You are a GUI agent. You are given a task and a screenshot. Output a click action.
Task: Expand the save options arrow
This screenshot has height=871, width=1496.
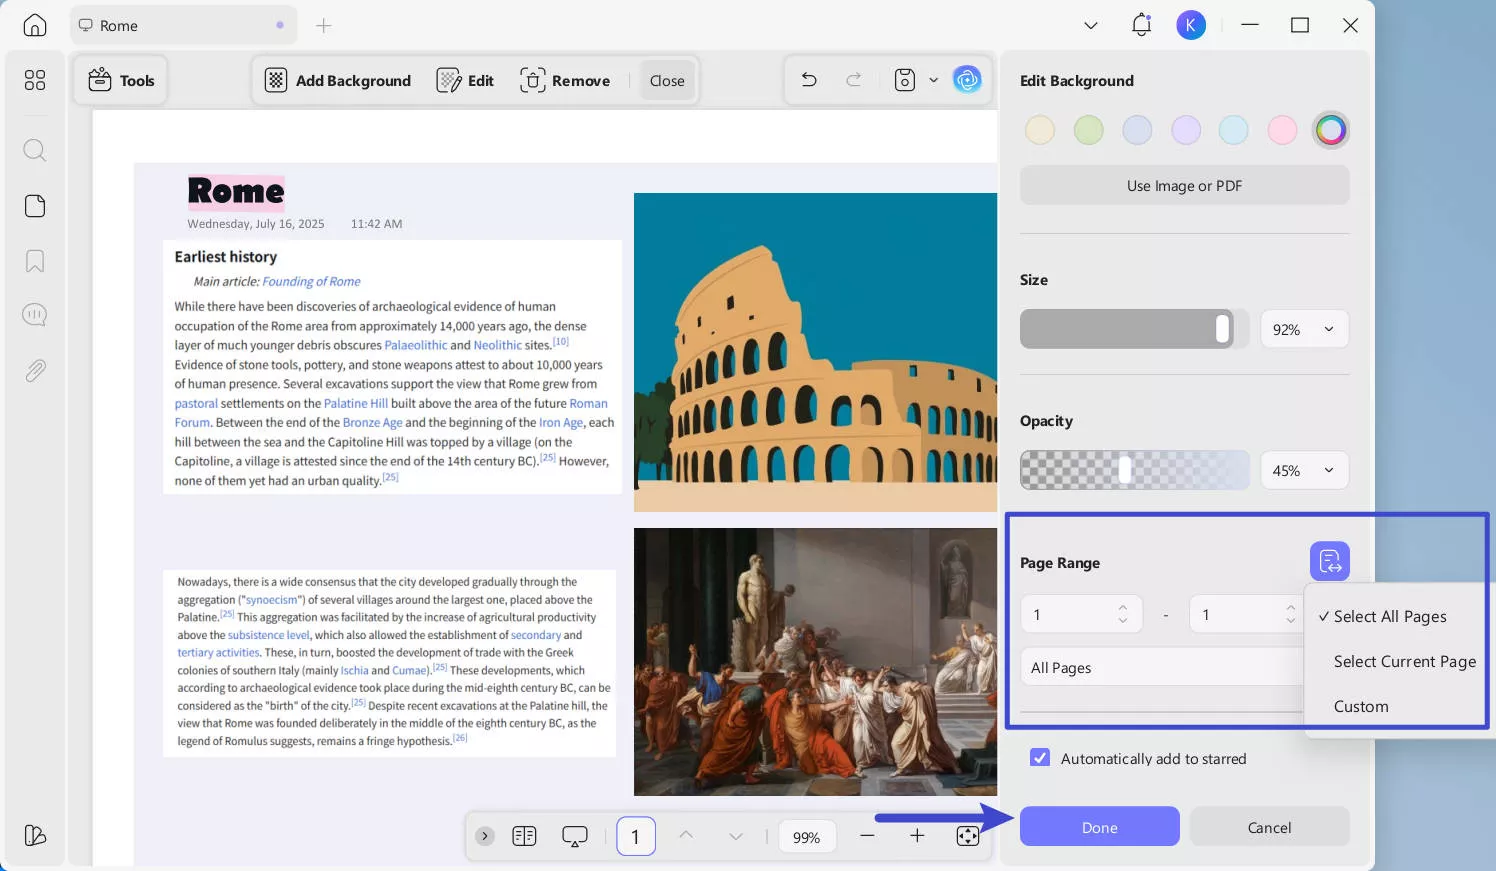933,80
